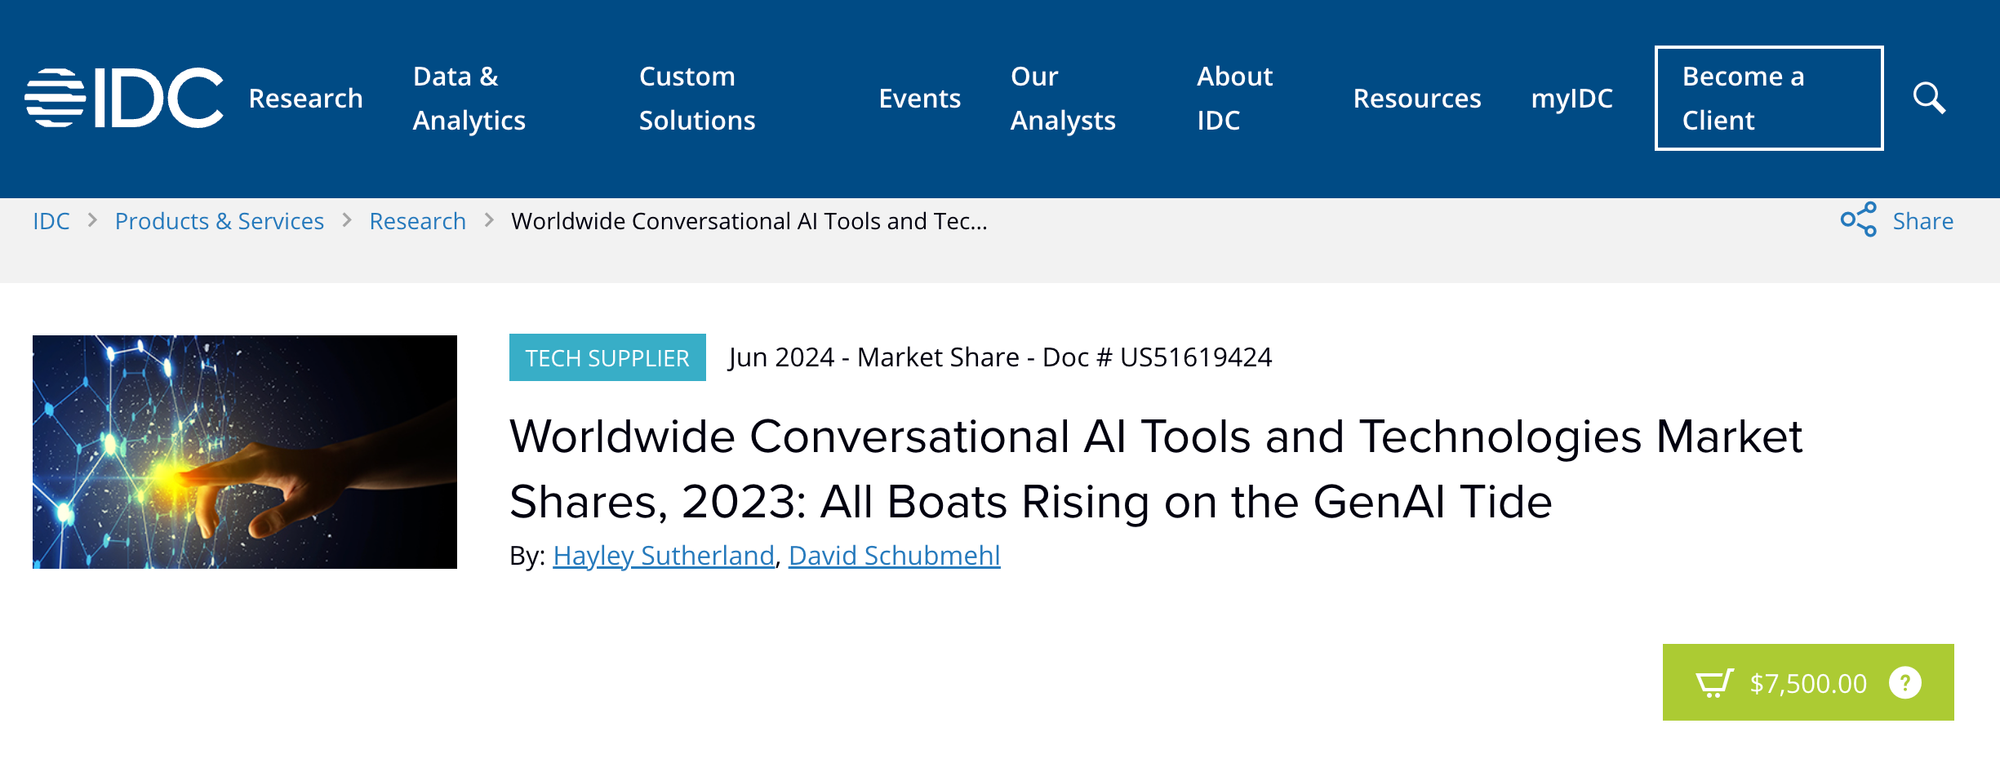Click the Become a Client button
2000x767 pixels.
pos(1769,98)
